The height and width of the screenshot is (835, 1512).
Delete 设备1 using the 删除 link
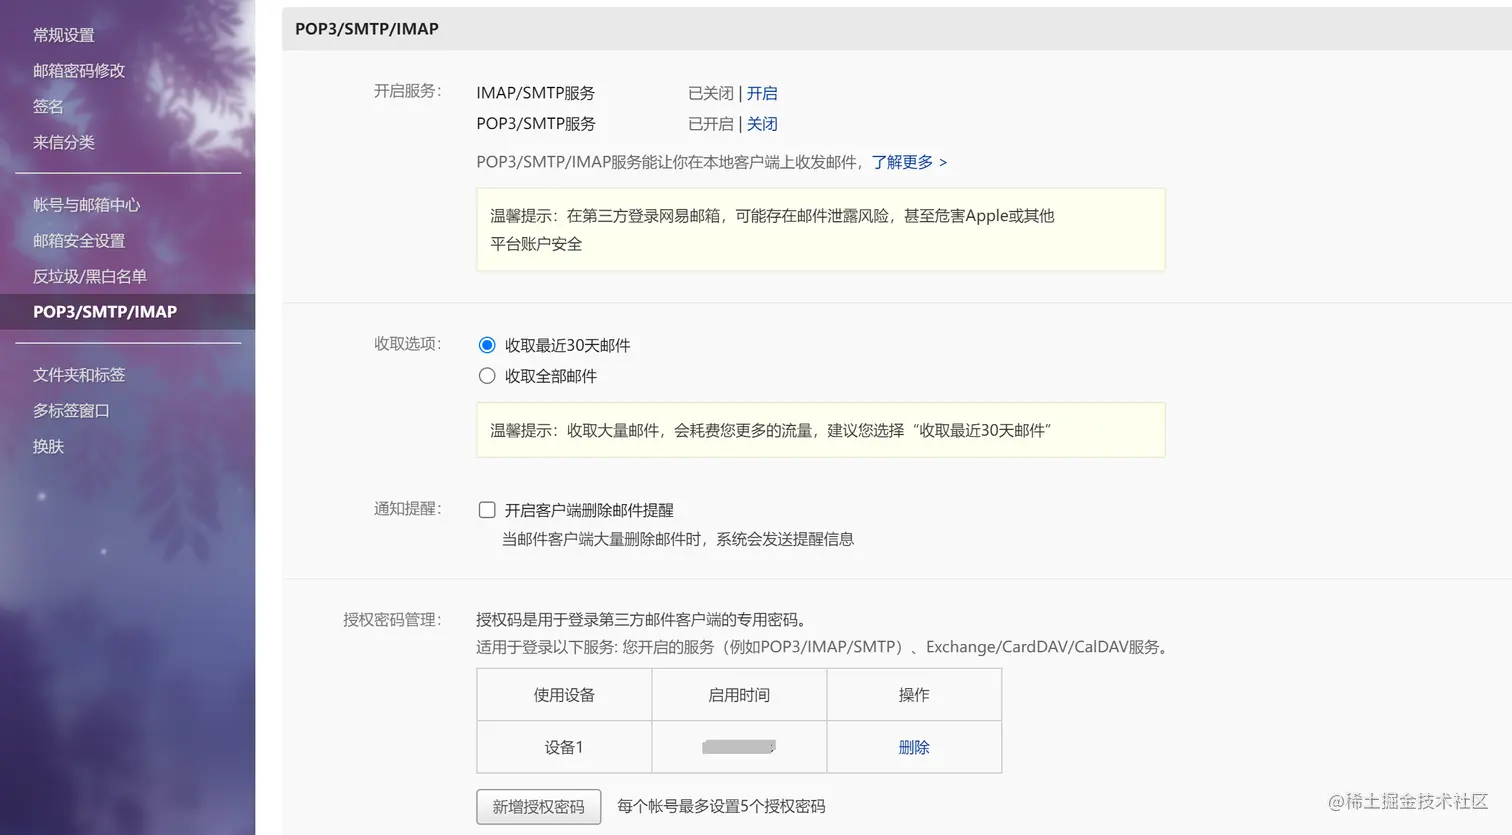pos(913,746)
